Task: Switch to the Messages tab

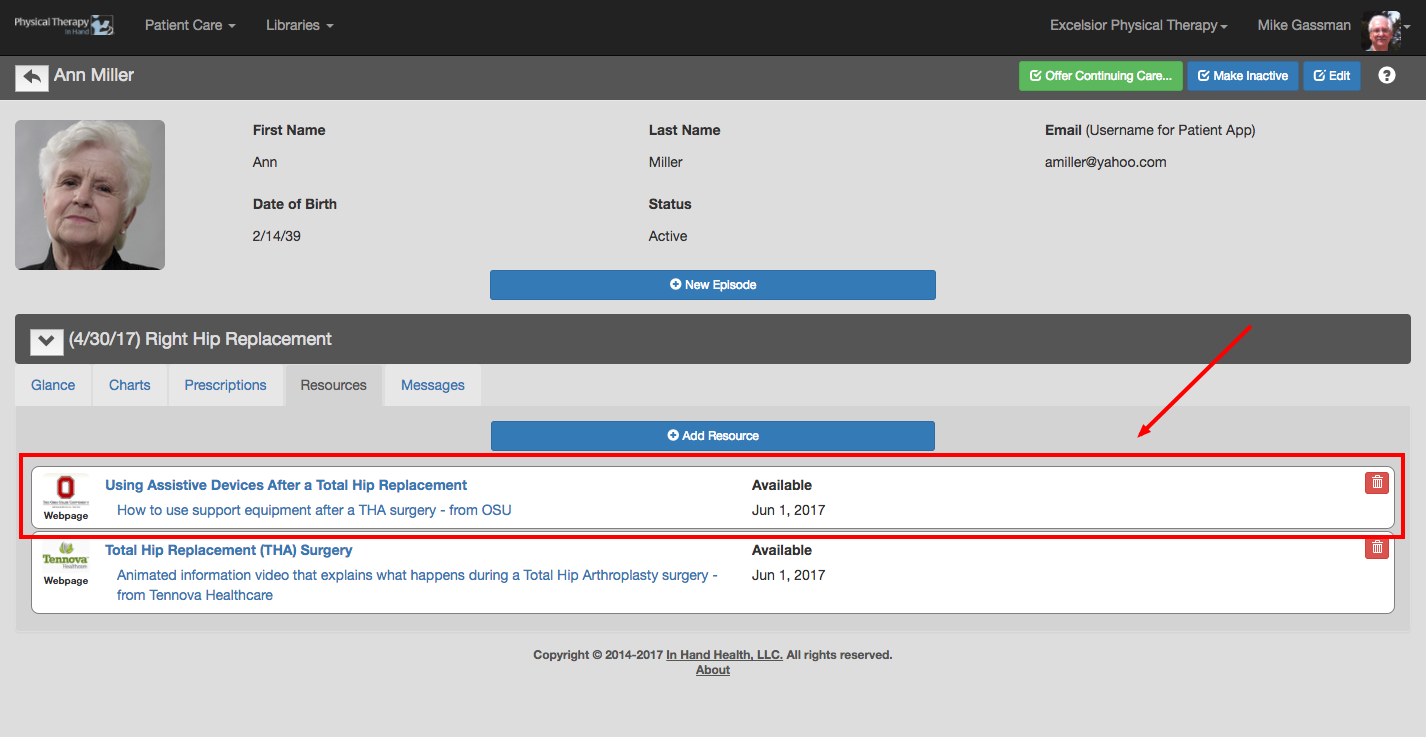Action: click(433, 385)
